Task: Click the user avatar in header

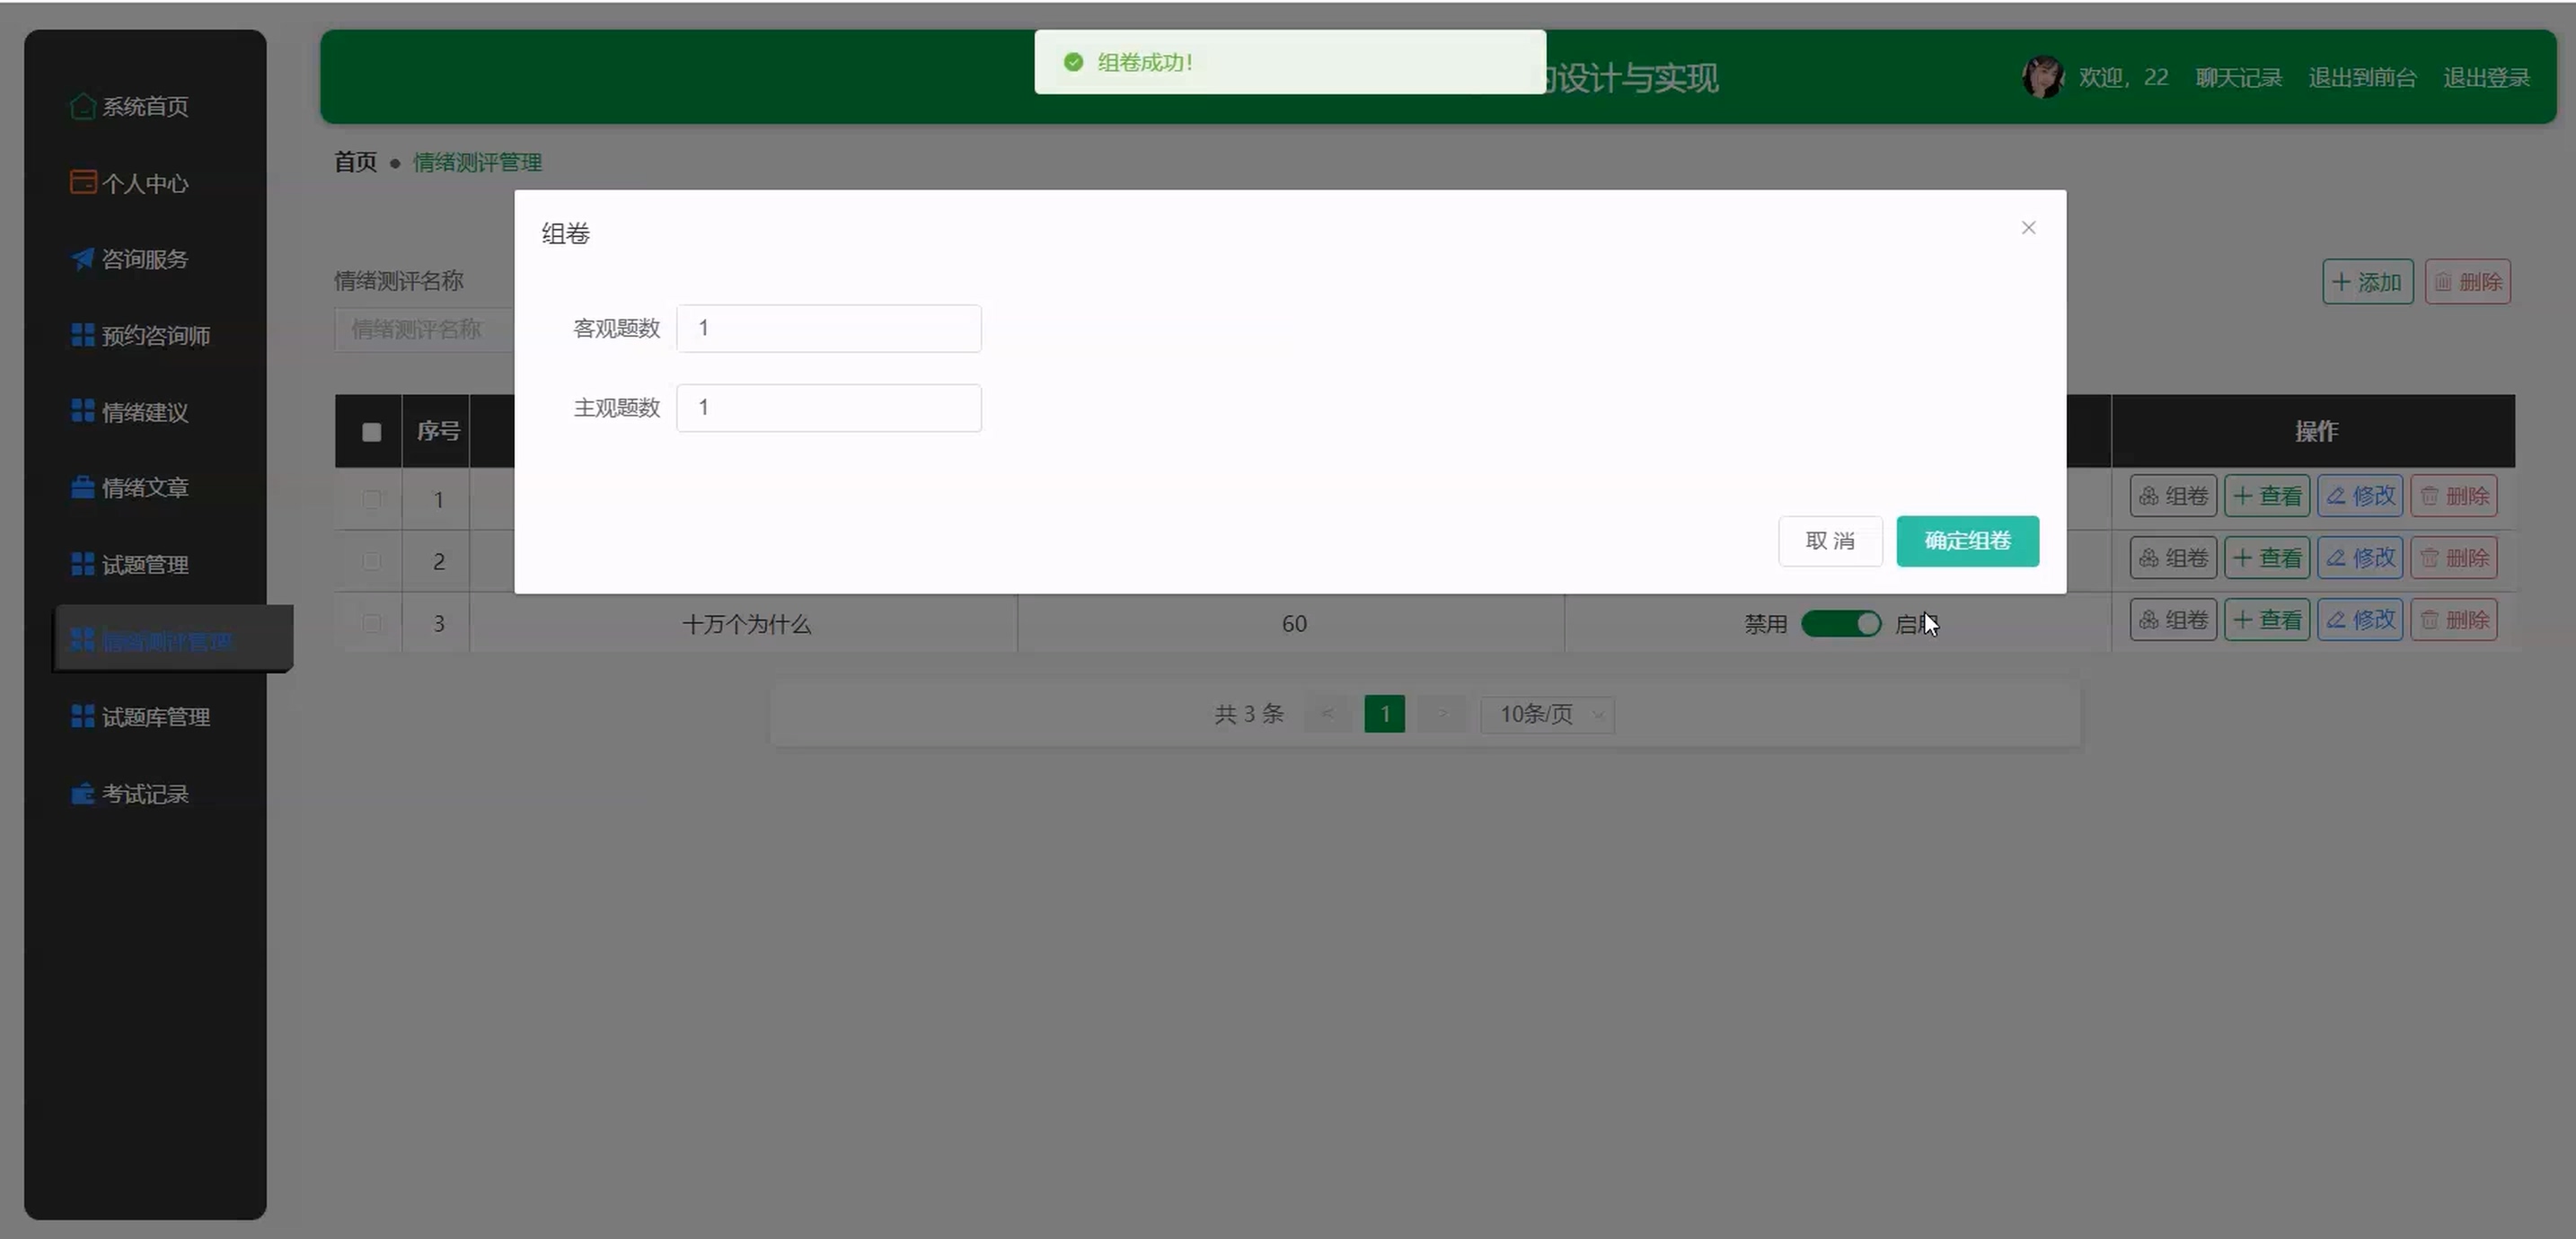Action: pos(2042,77)
